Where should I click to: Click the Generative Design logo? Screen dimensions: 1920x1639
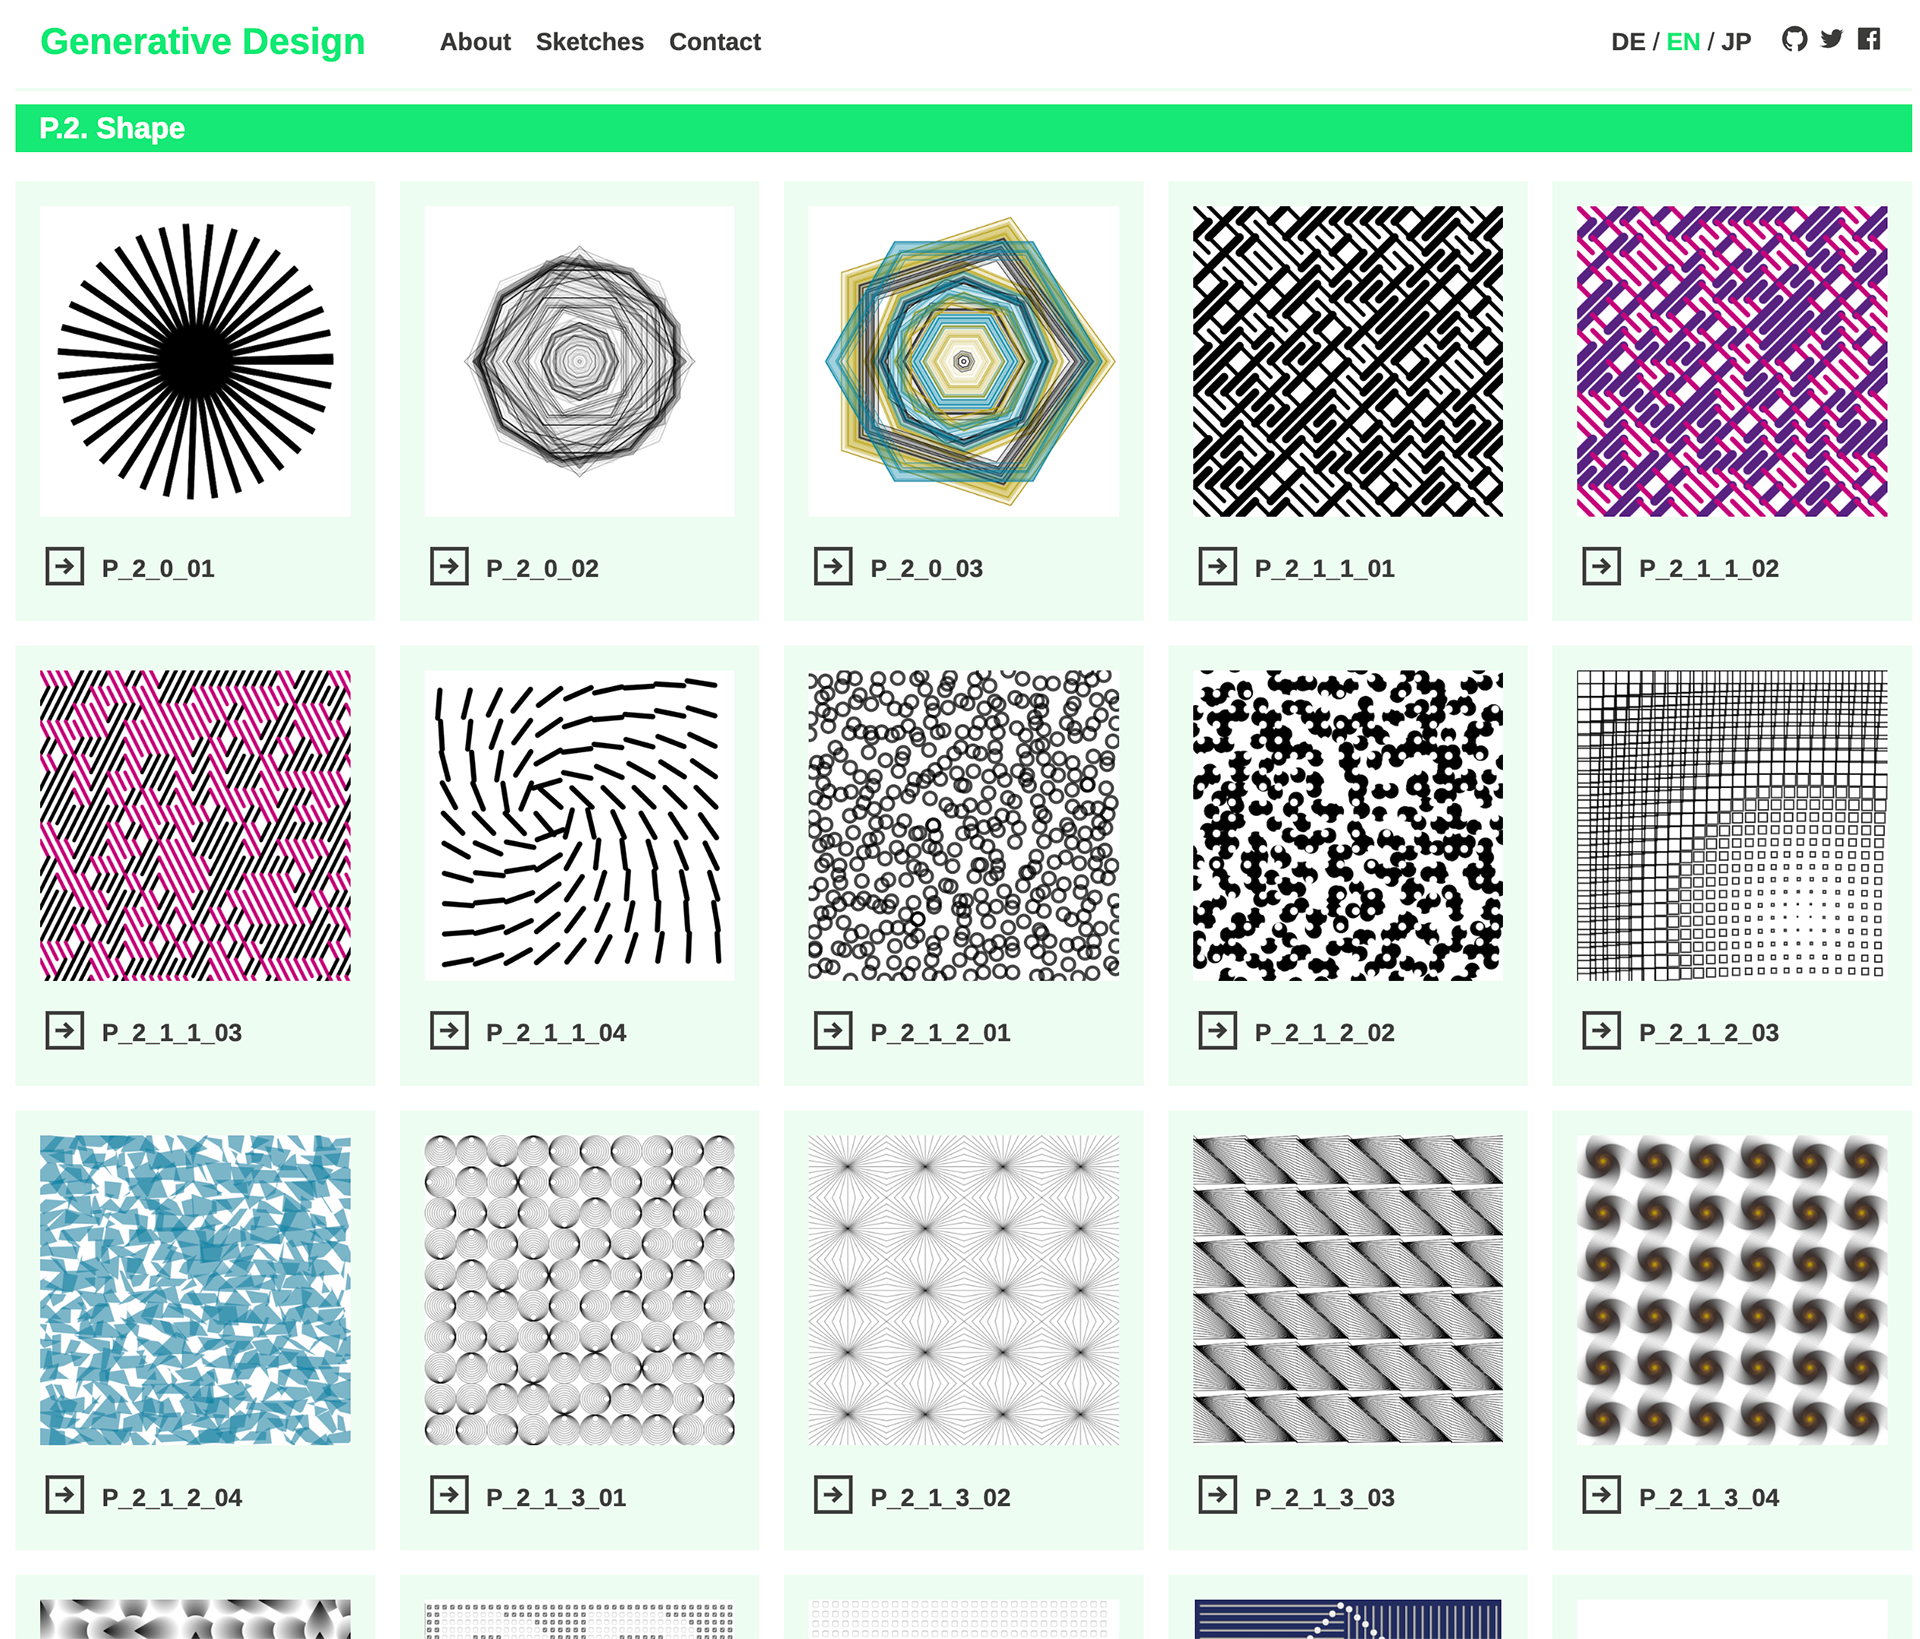pyautogui.click(x=203, y=41)
